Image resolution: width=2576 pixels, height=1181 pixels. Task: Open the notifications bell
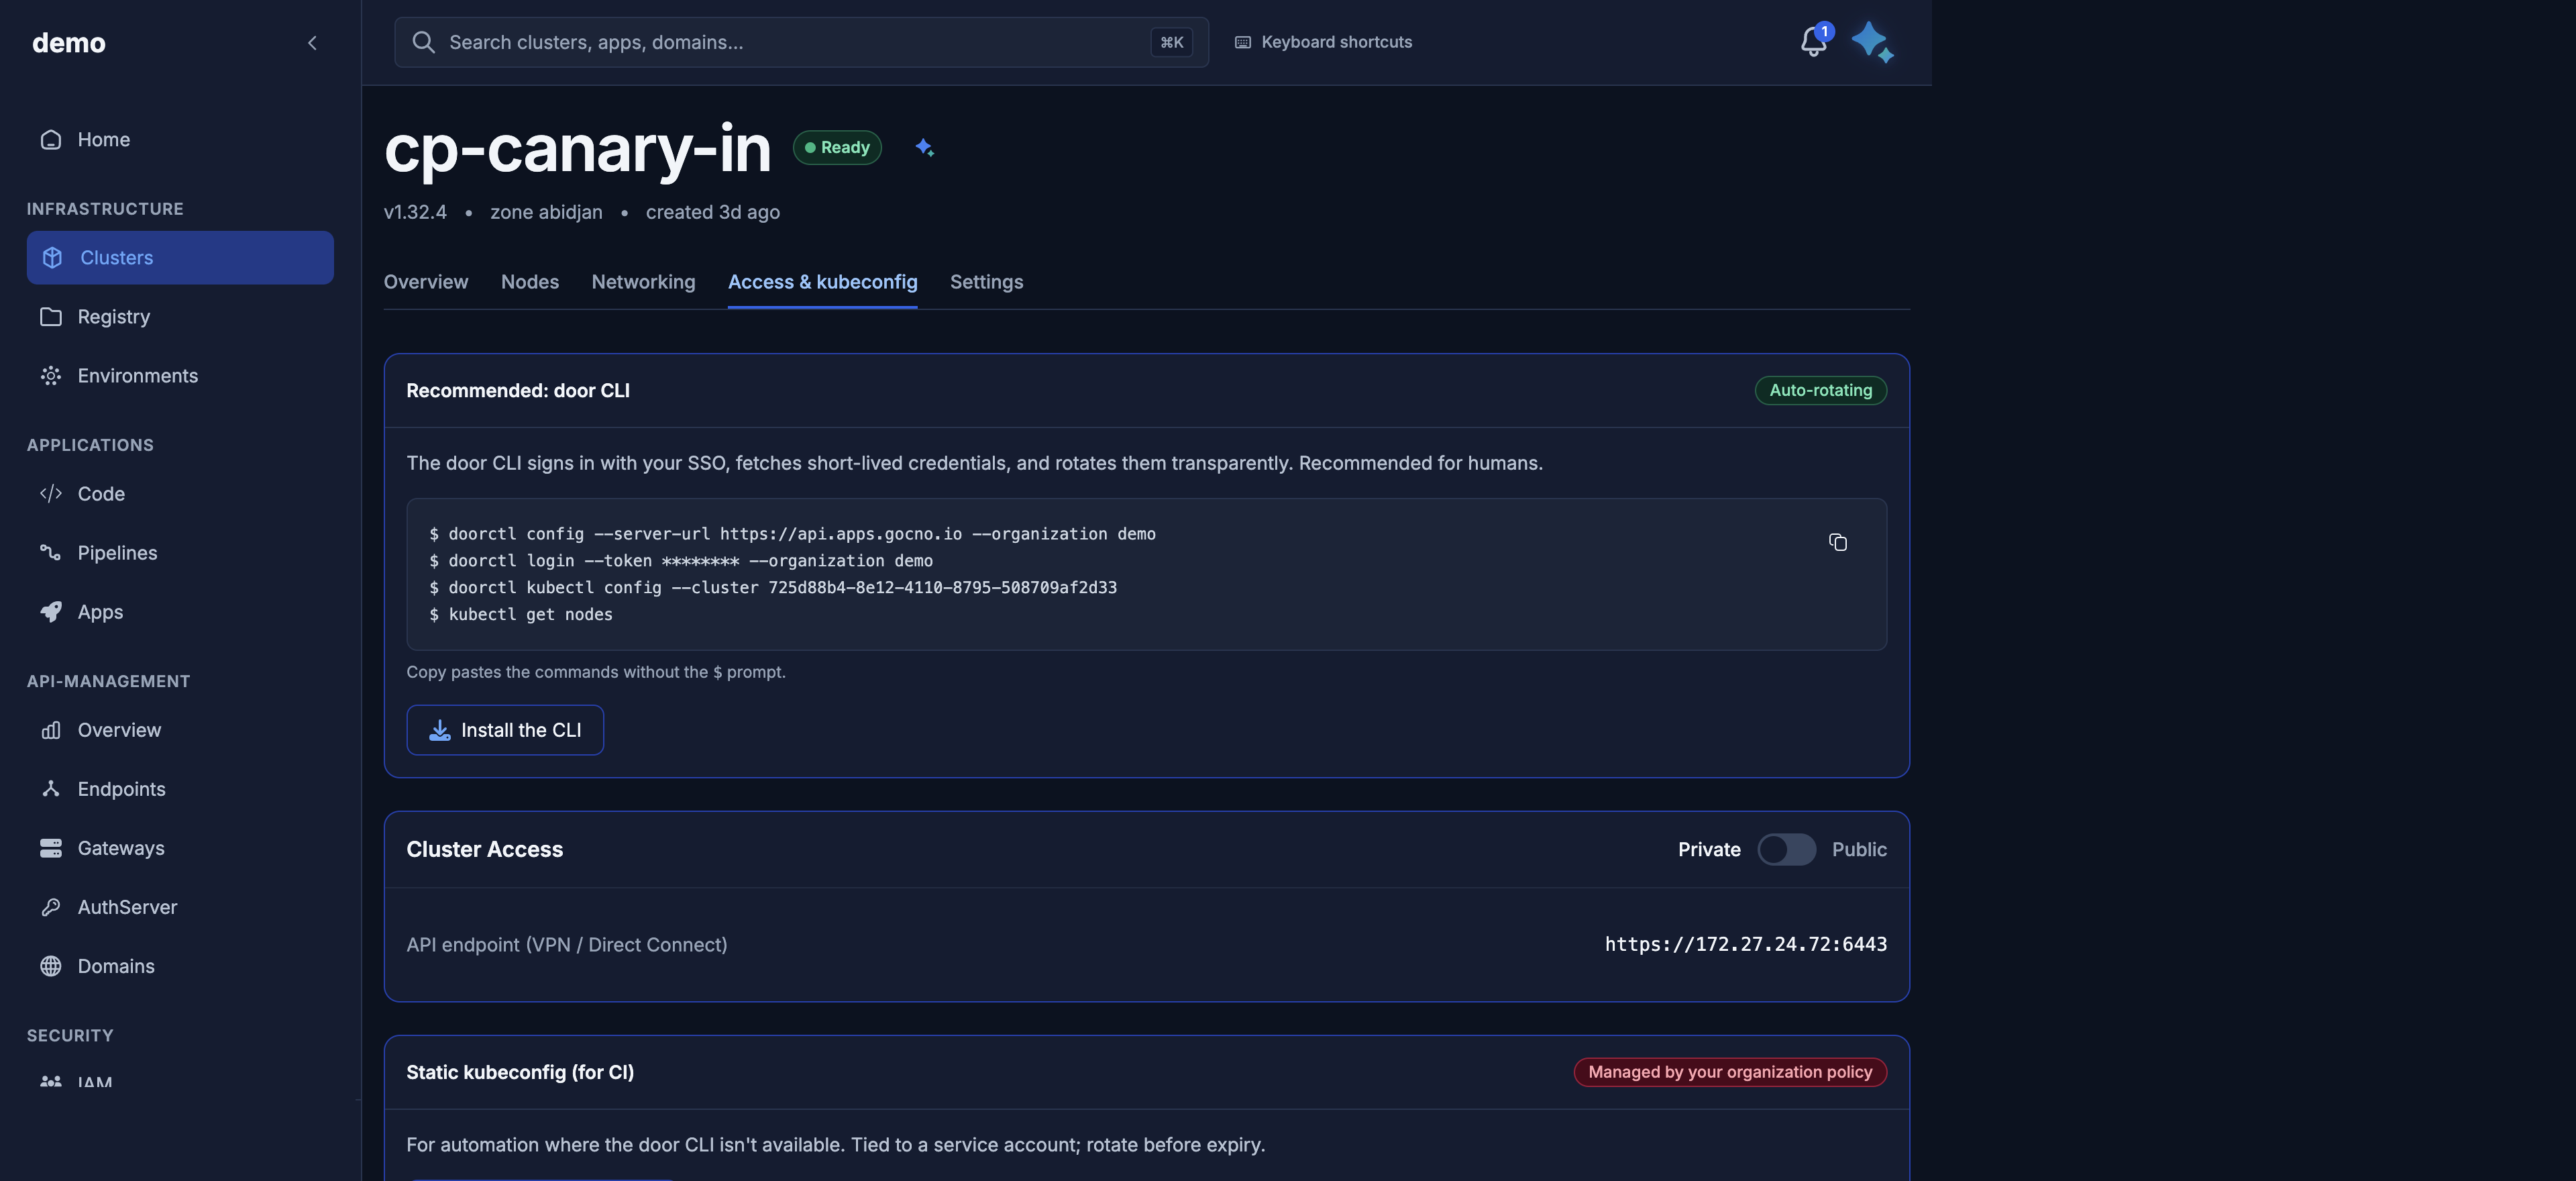1814,41
